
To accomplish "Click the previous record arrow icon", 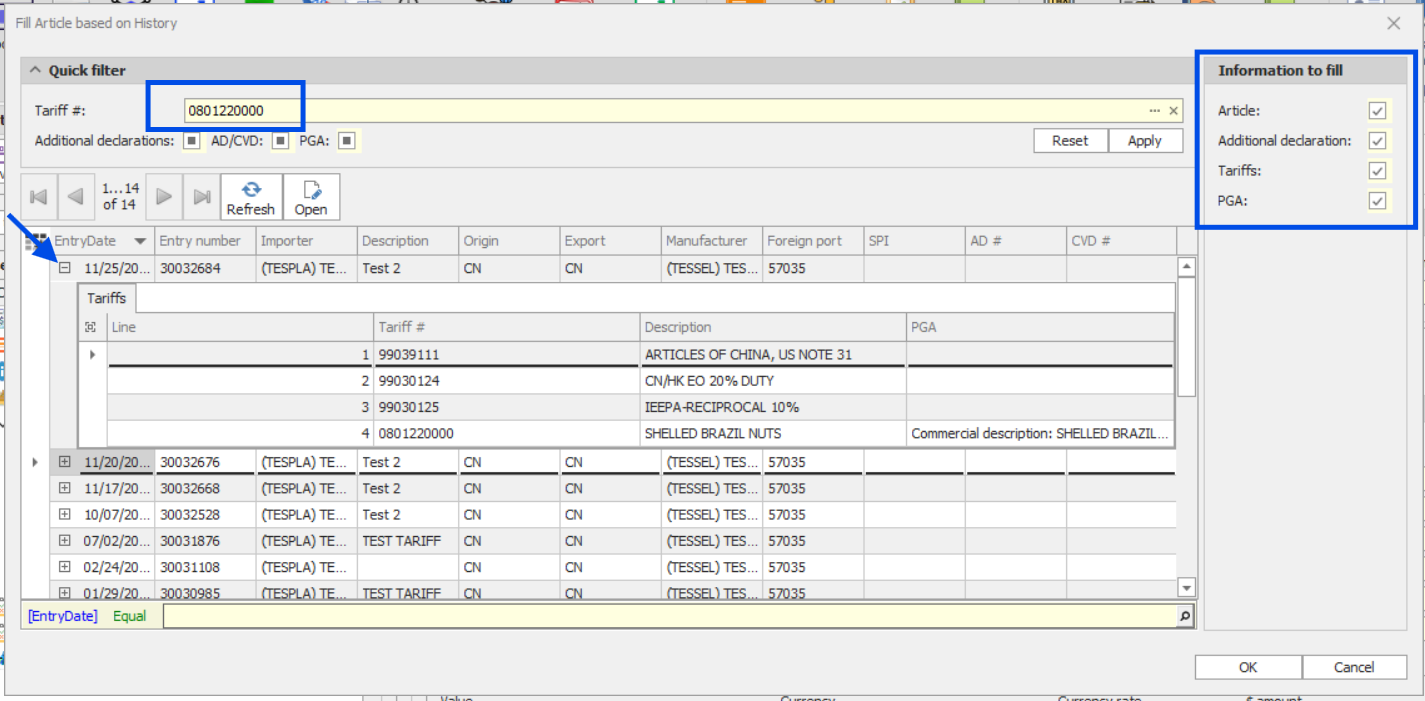I will (x=76, y=196).
